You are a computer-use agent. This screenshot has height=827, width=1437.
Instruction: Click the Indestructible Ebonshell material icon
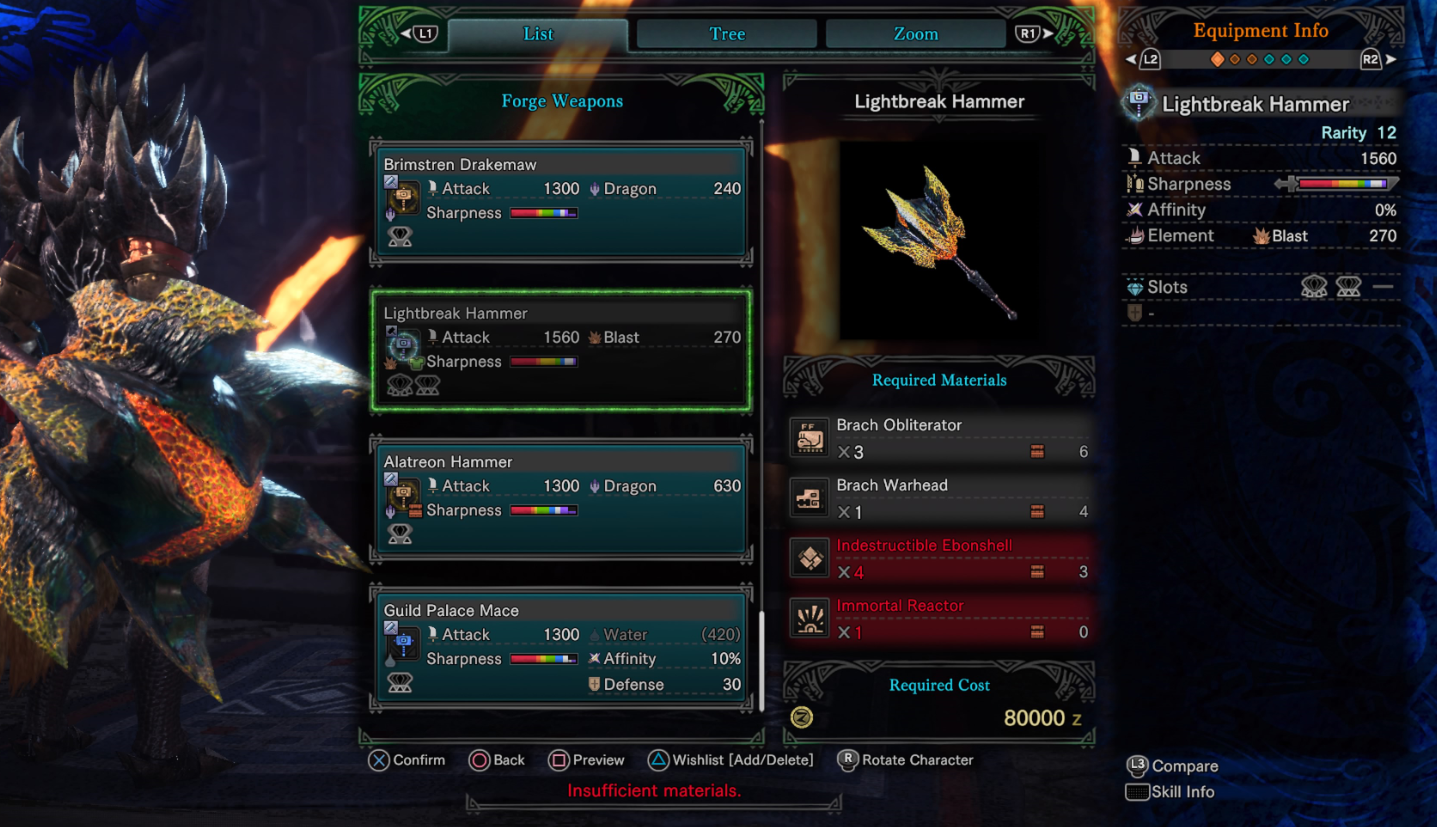point(809,558)
